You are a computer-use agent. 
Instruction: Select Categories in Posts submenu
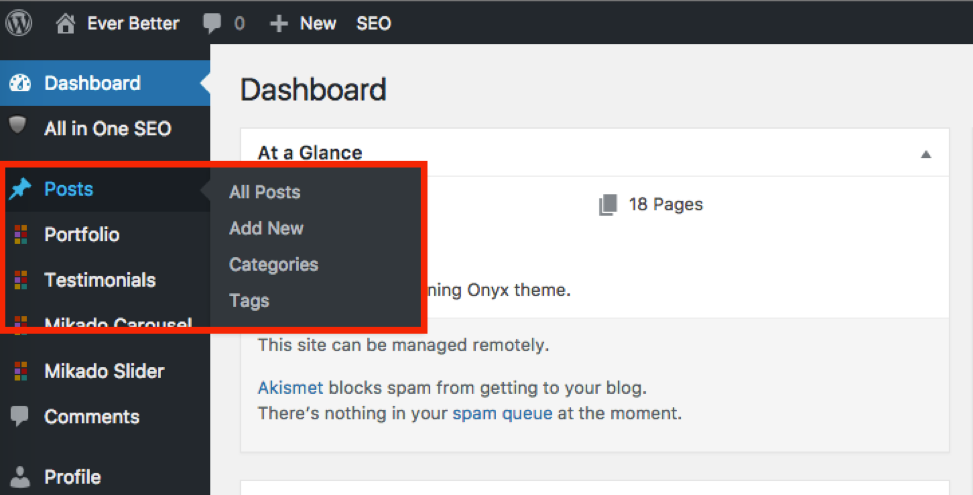coord(274,265)
